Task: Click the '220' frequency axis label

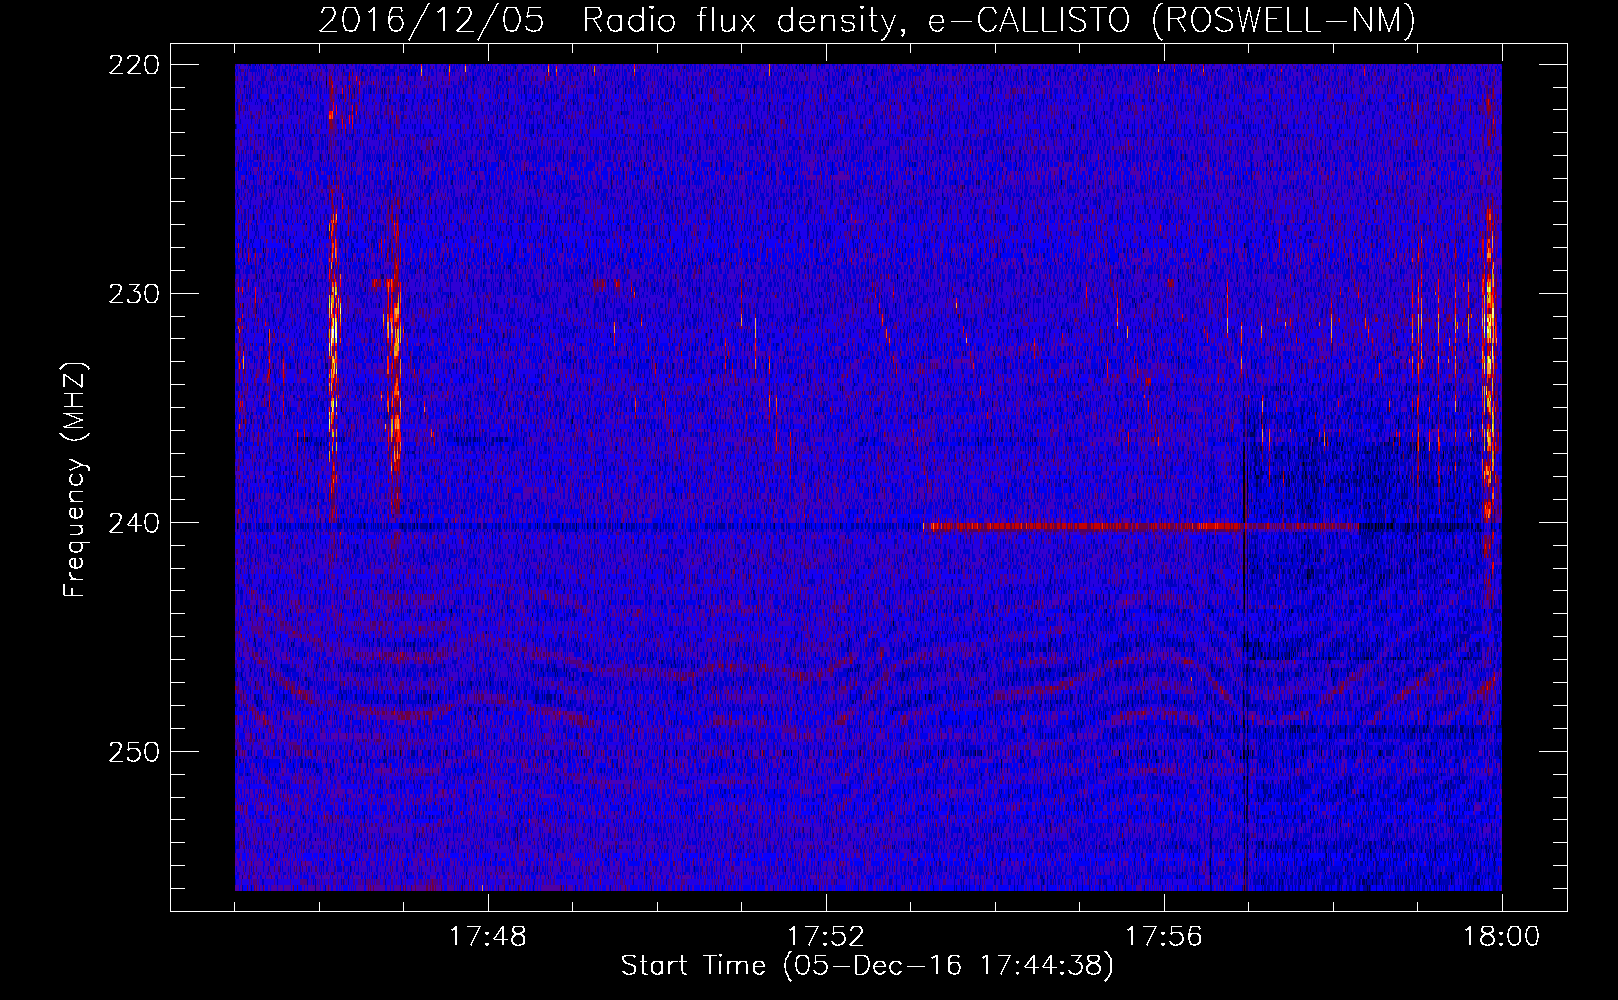Action: coord(134,65)
